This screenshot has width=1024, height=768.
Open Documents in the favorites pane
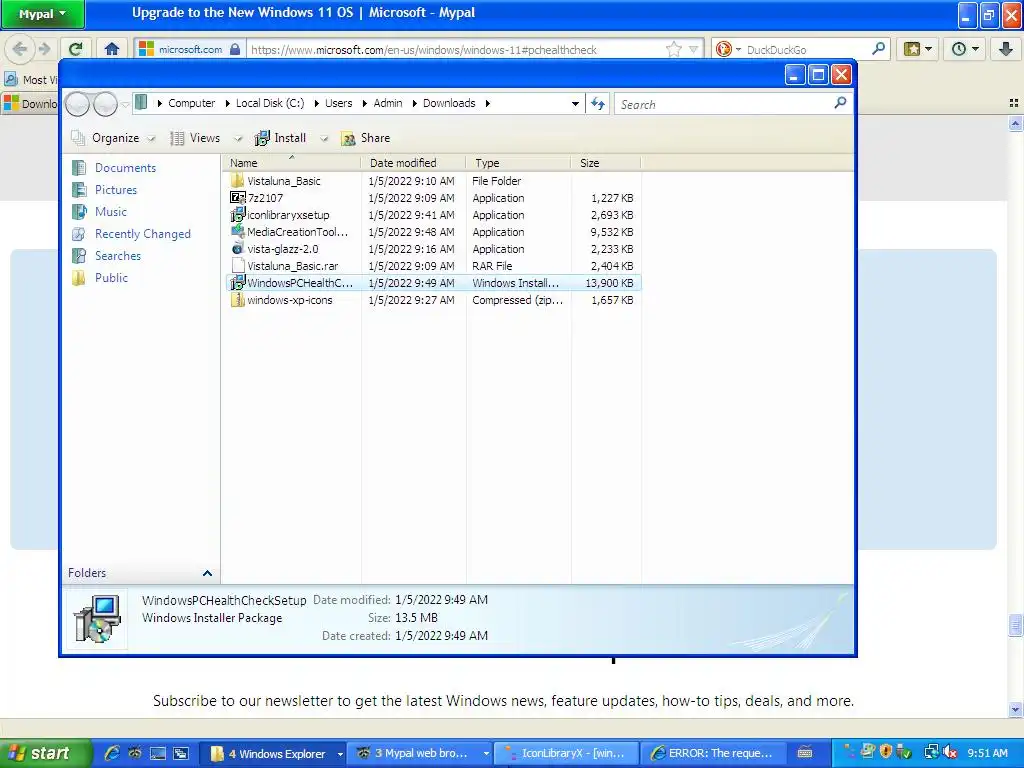(125, 168)
